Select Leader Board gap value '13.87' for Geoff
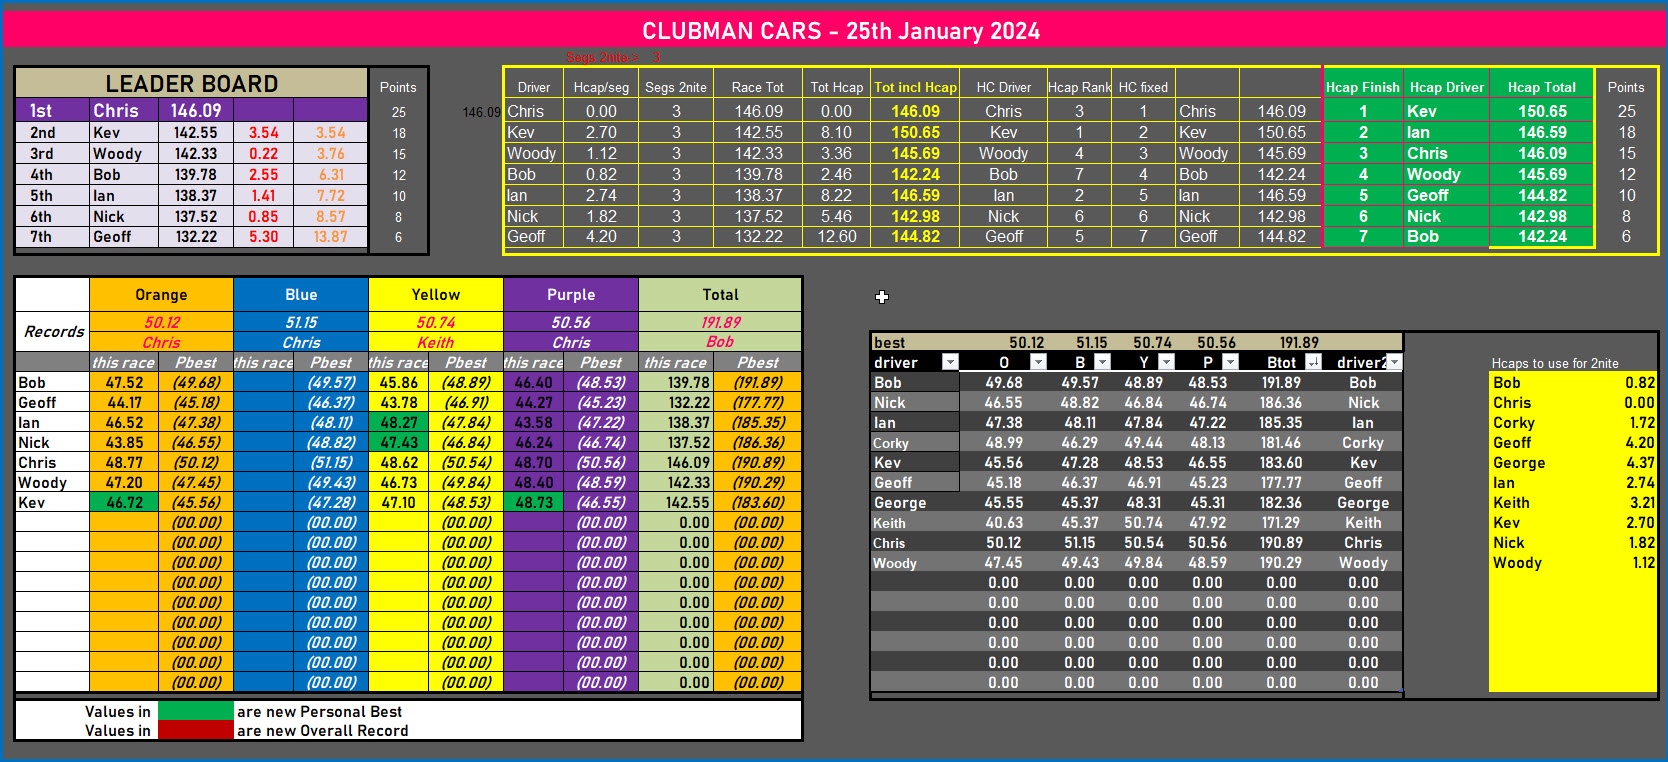 [330, 237]
